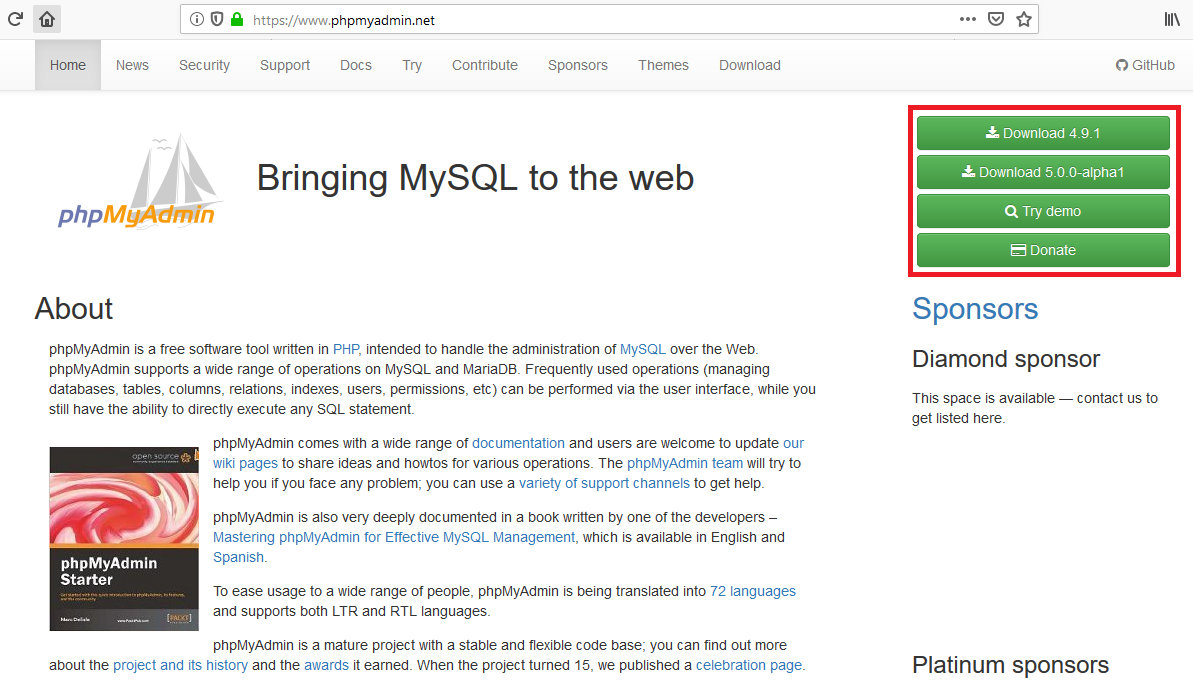Click the 'Diamond sponsor' heading
Image resolution: width=1193 pixels, height=691 pixels.
[1006, 359]
